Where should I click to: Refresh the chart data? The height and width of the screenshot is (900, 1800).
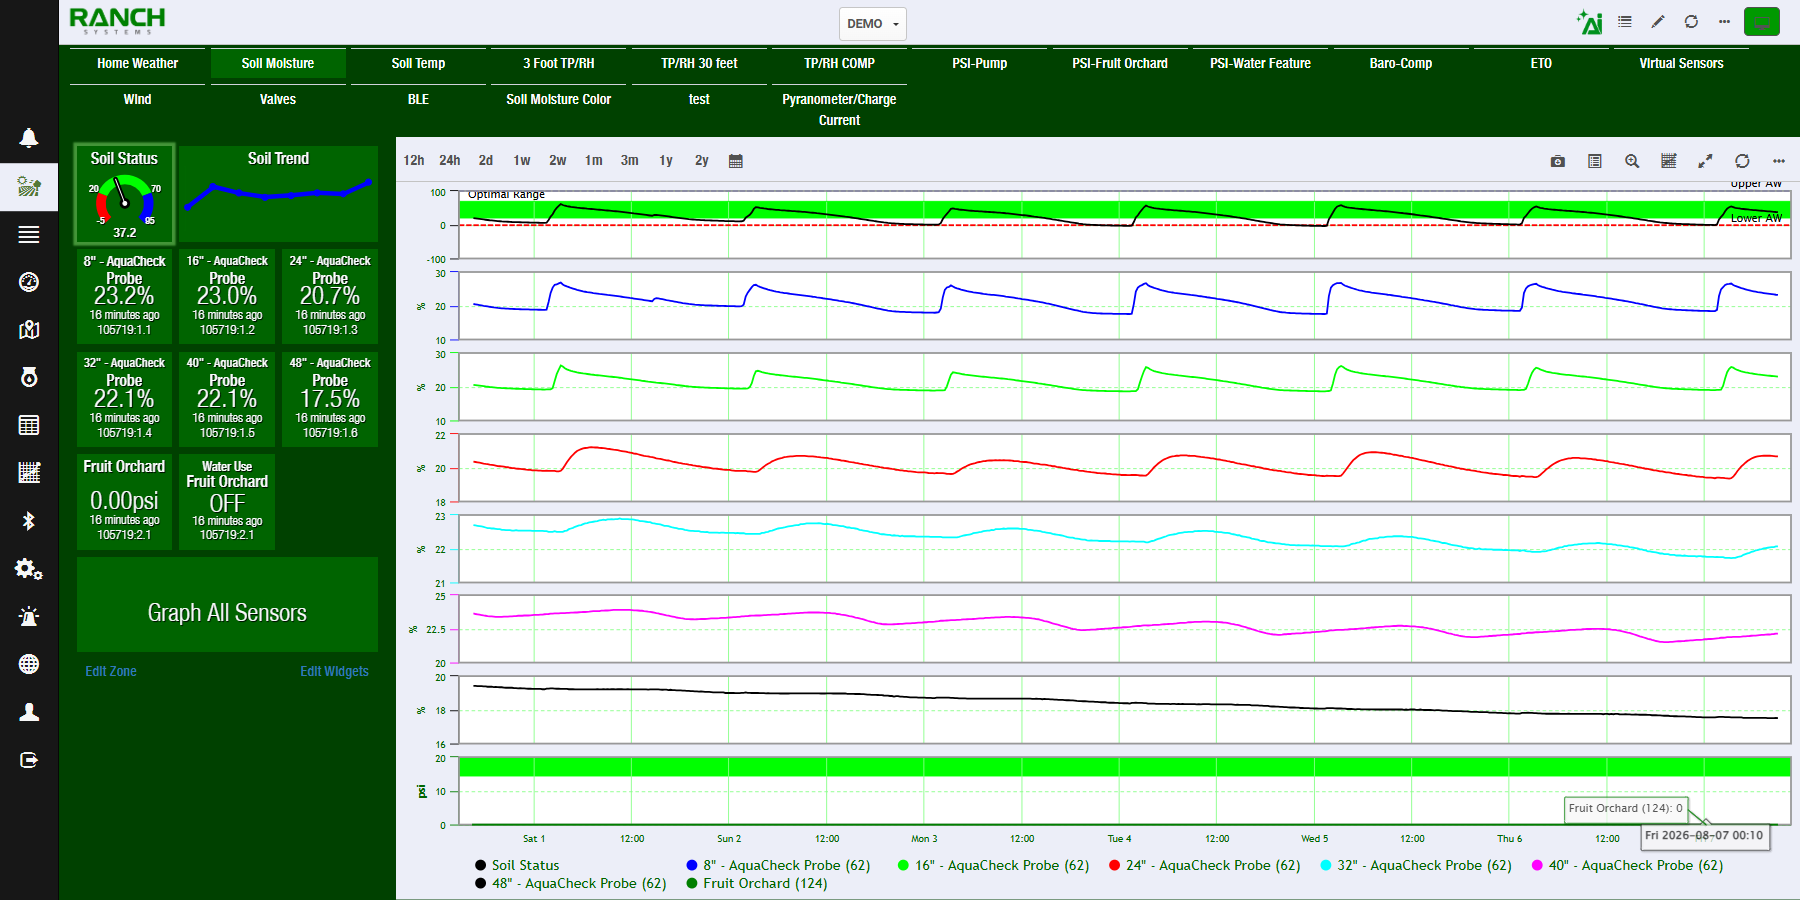1742,161
